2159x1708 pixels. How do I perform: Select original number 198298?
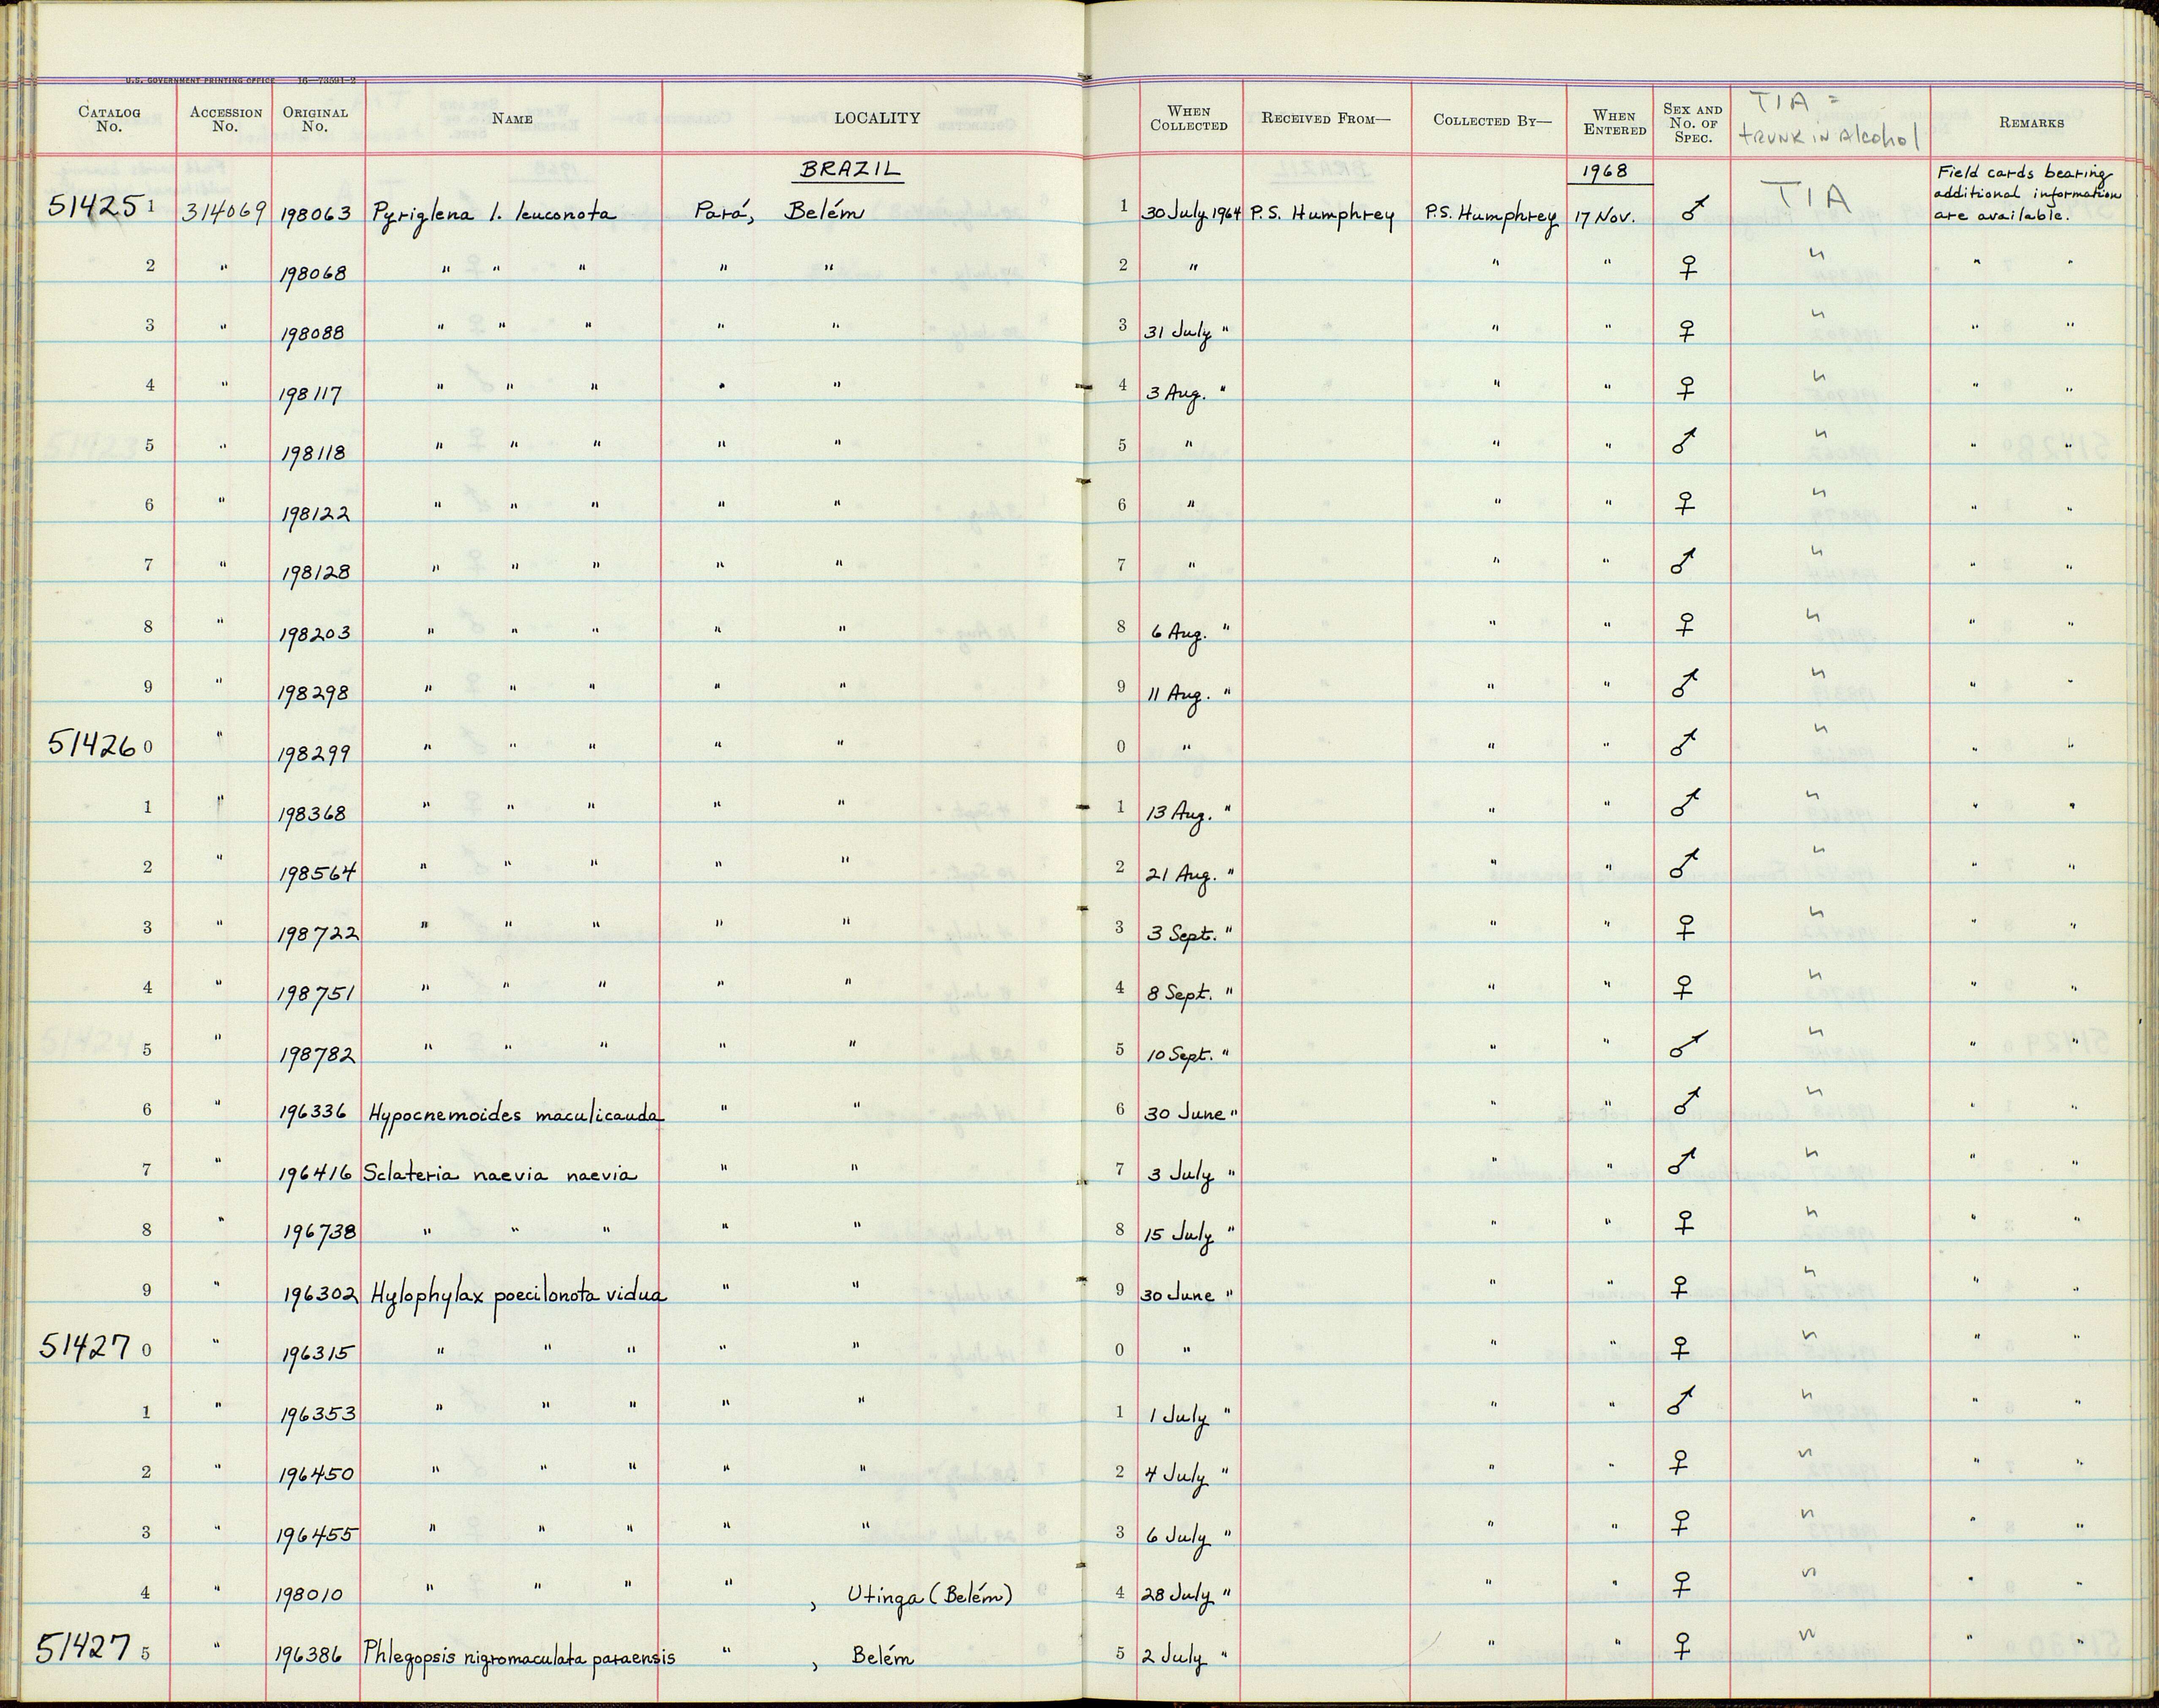314,692
